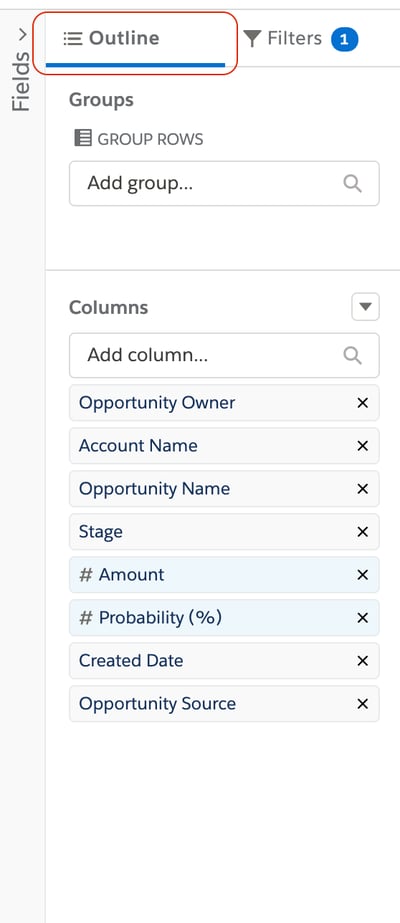Click the Add group search field
Image resolution: width=400 pixels, height=923 pixels.
pos(224,184)
